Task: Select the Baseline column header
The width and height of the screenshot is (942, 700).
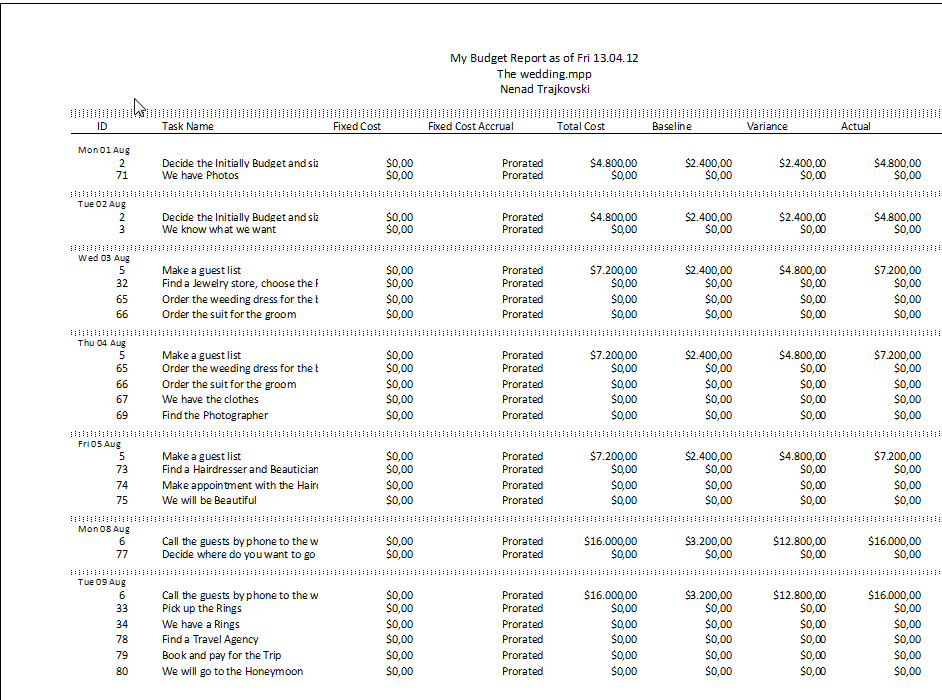Action: pos(672,126)
